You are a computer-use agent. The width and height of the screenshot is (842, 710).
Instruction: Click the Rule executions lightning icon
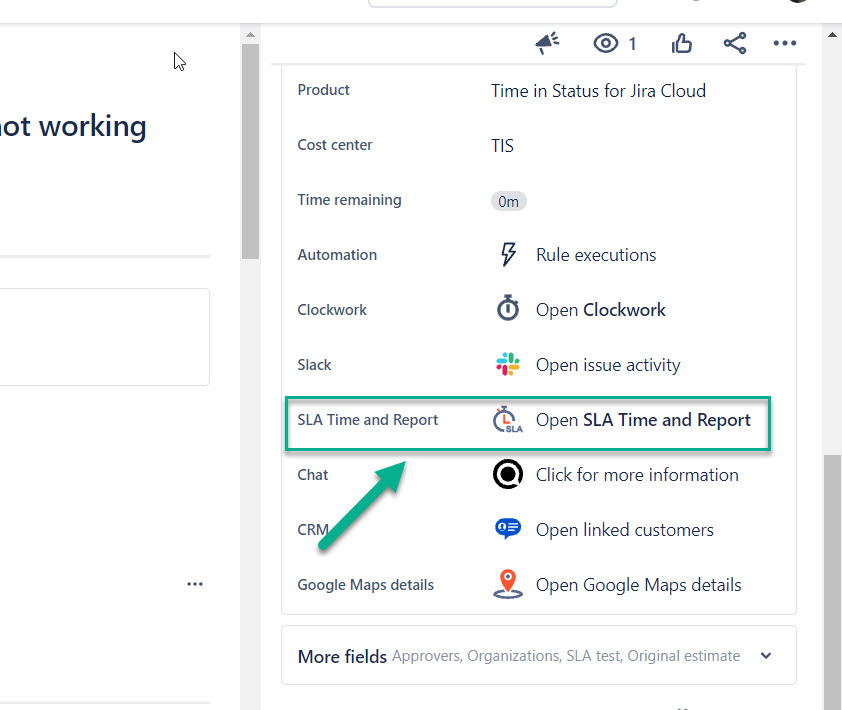(508, 255)
